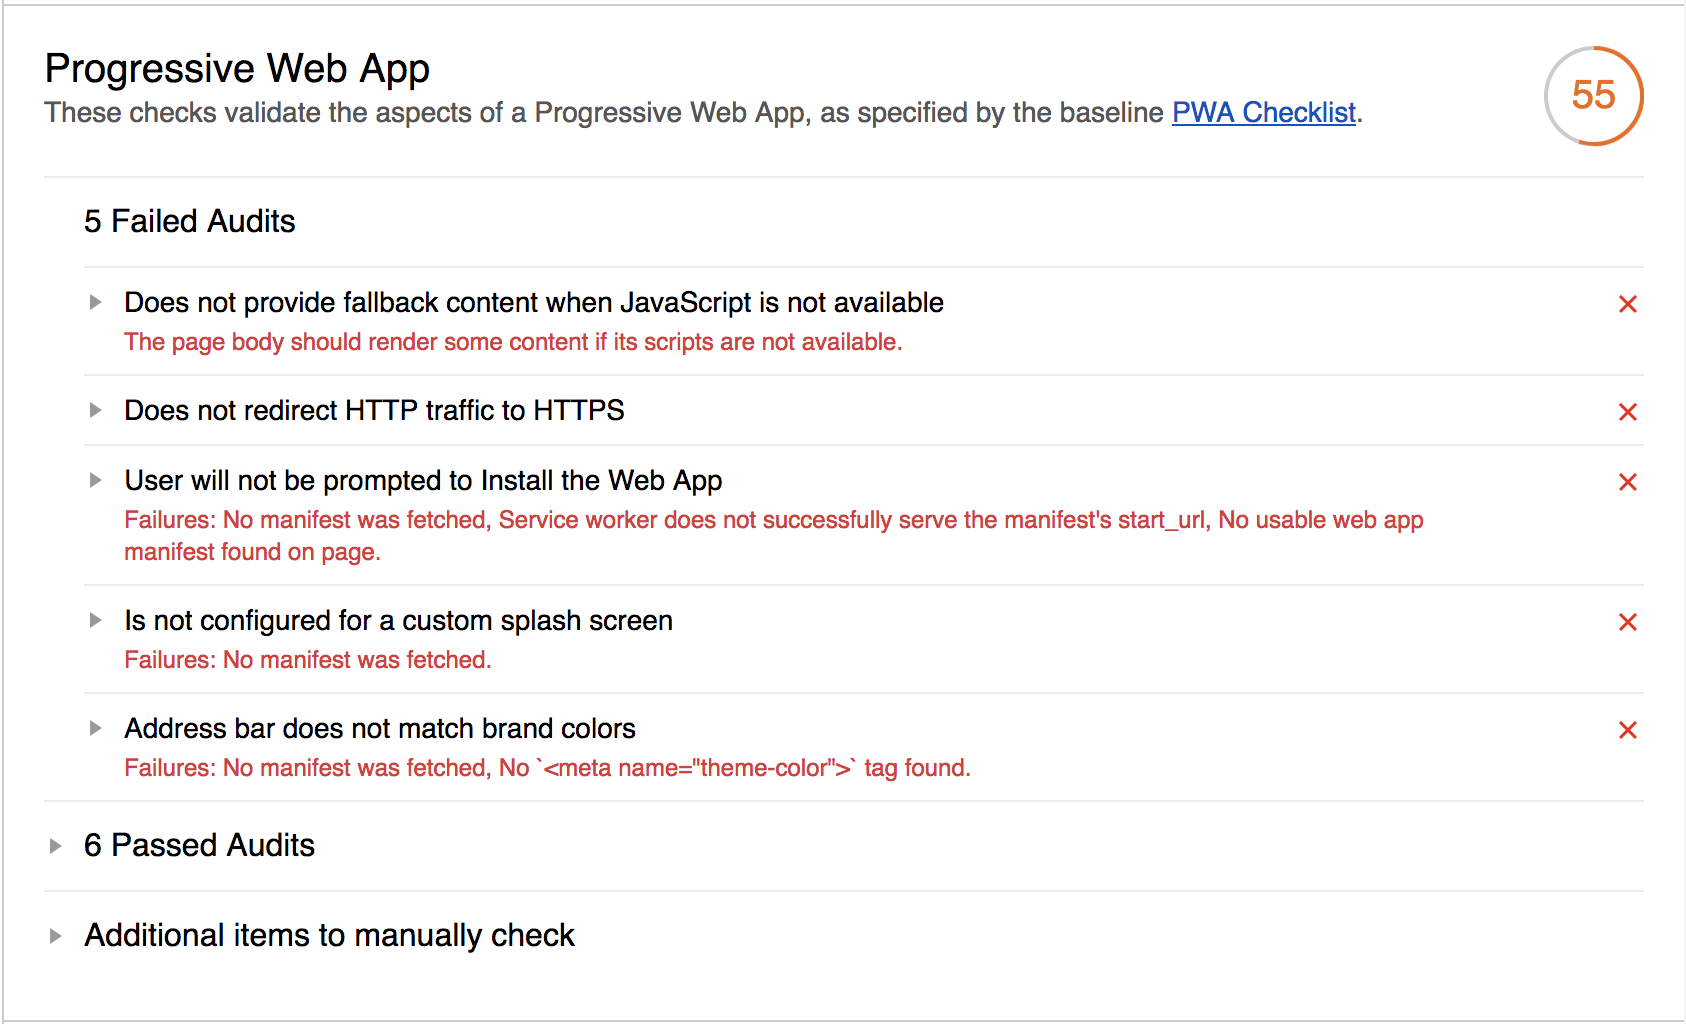Click '6 Passed Audits' heading text

point(199,846)
